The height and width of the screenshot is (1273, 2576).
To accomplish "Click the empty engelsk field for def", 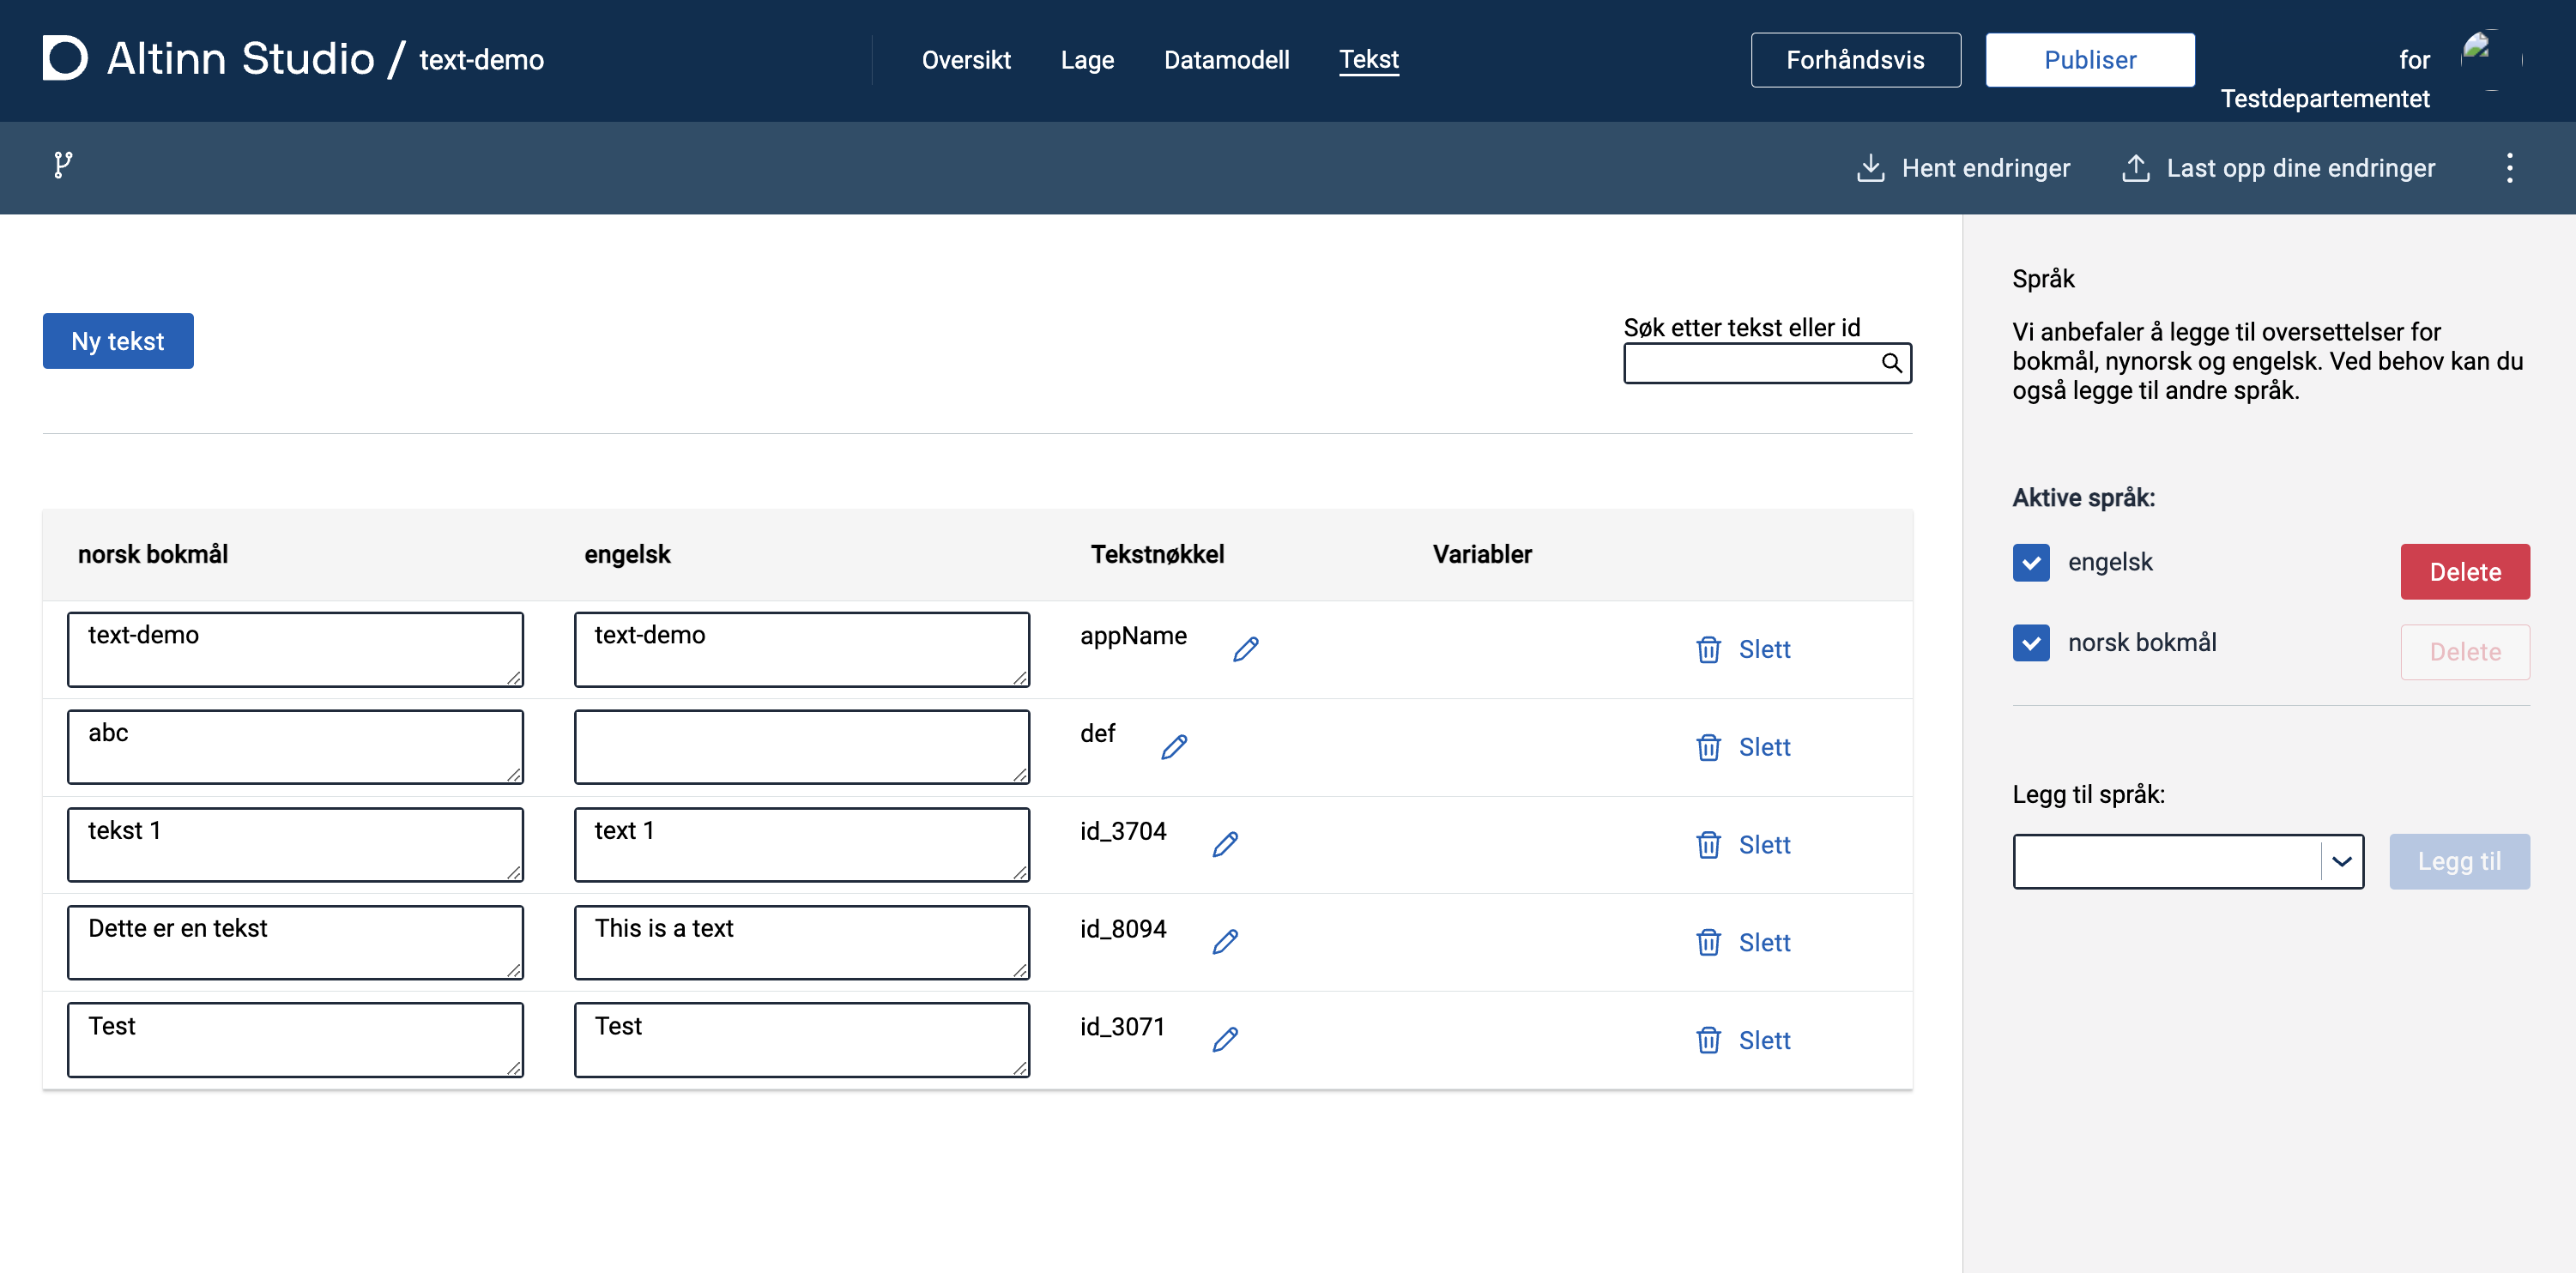I will coord(801,747).
